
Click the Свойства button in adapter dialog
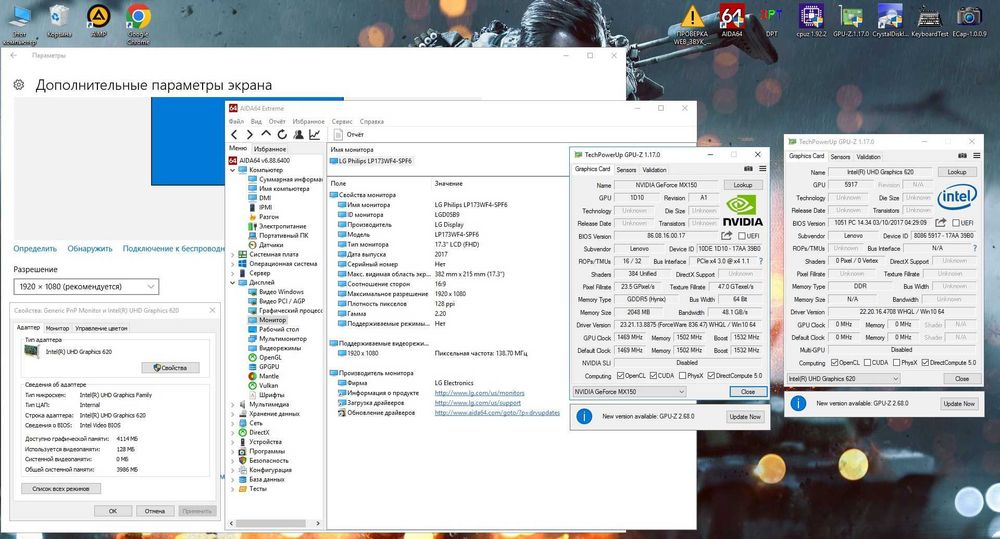point(170,367)
